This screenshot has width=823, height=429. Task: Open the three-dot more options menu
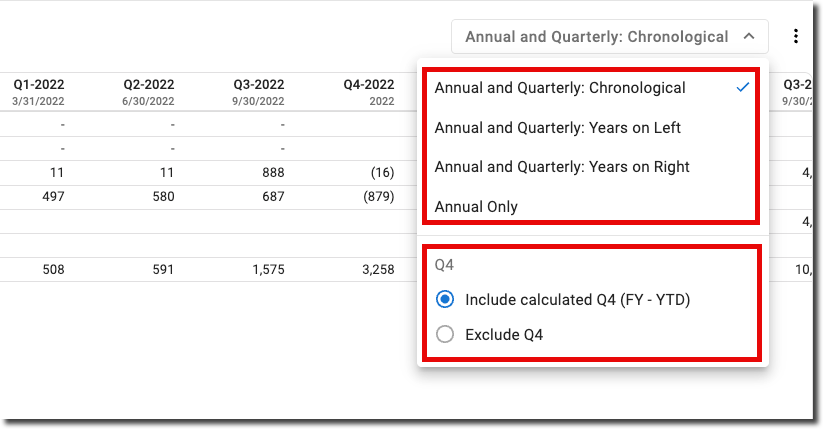pyautogui.click(x=796, y=37)
